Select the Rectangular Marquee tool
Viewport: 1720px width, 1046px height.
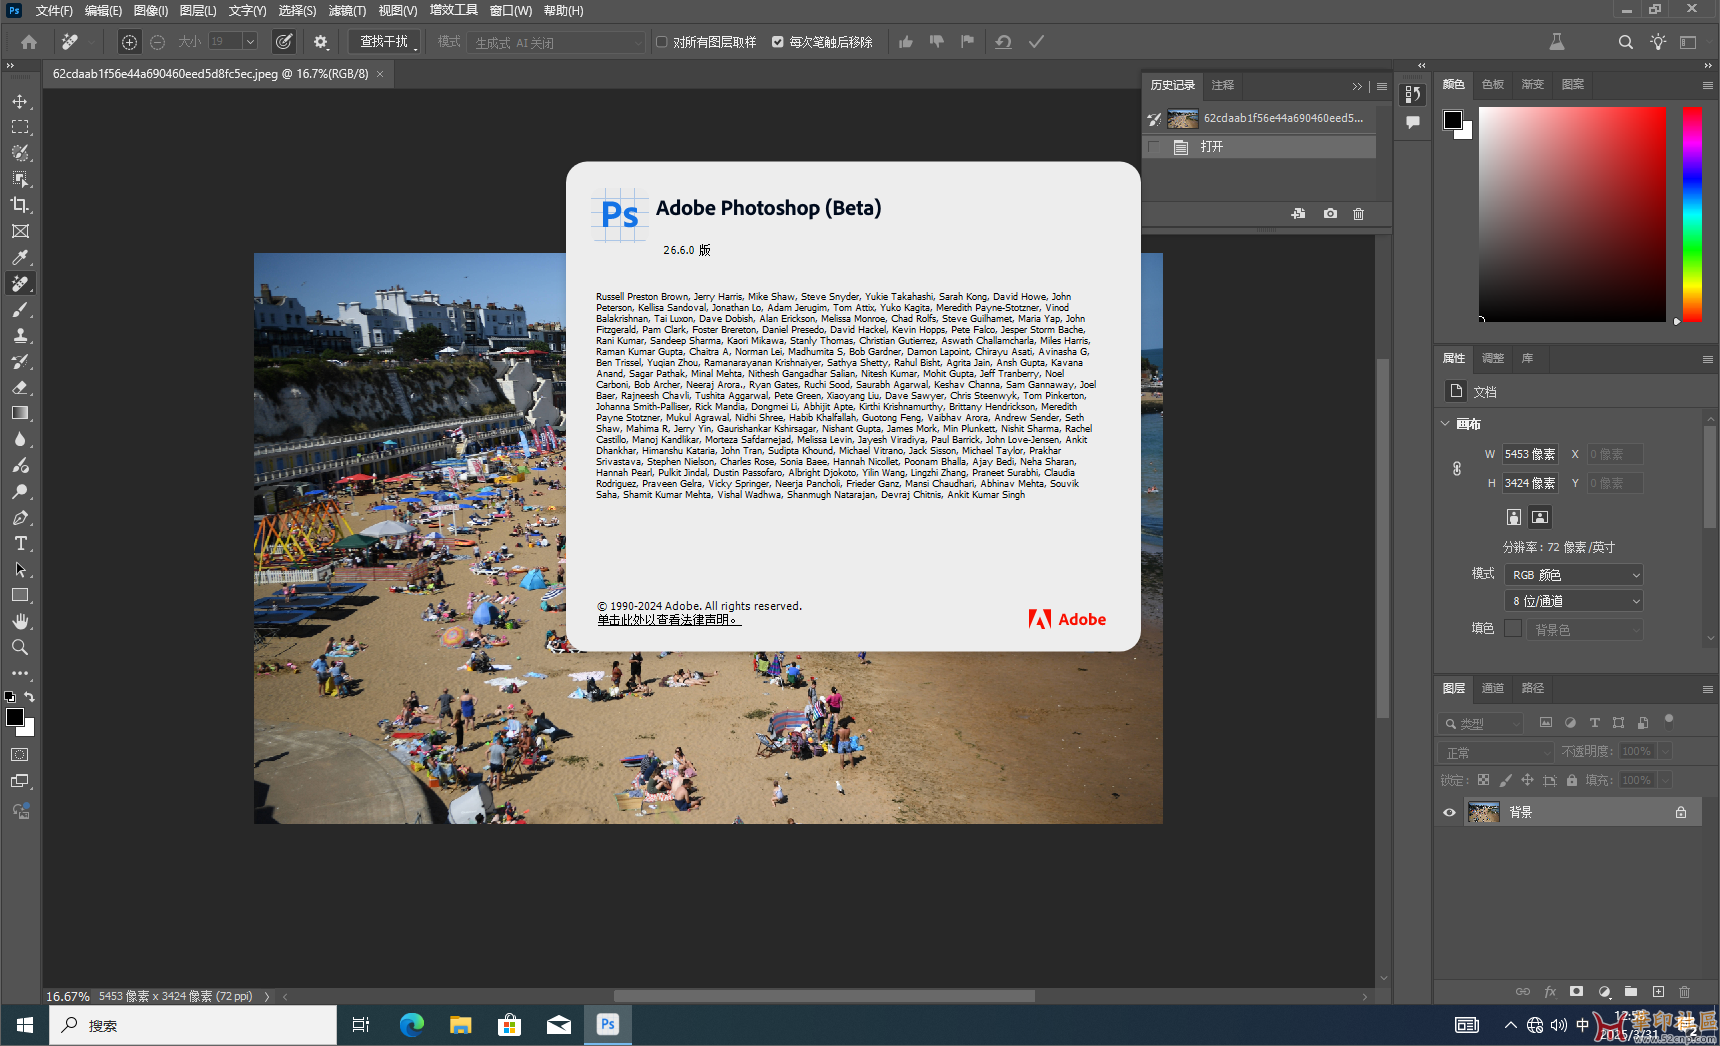tap(20, 127)
